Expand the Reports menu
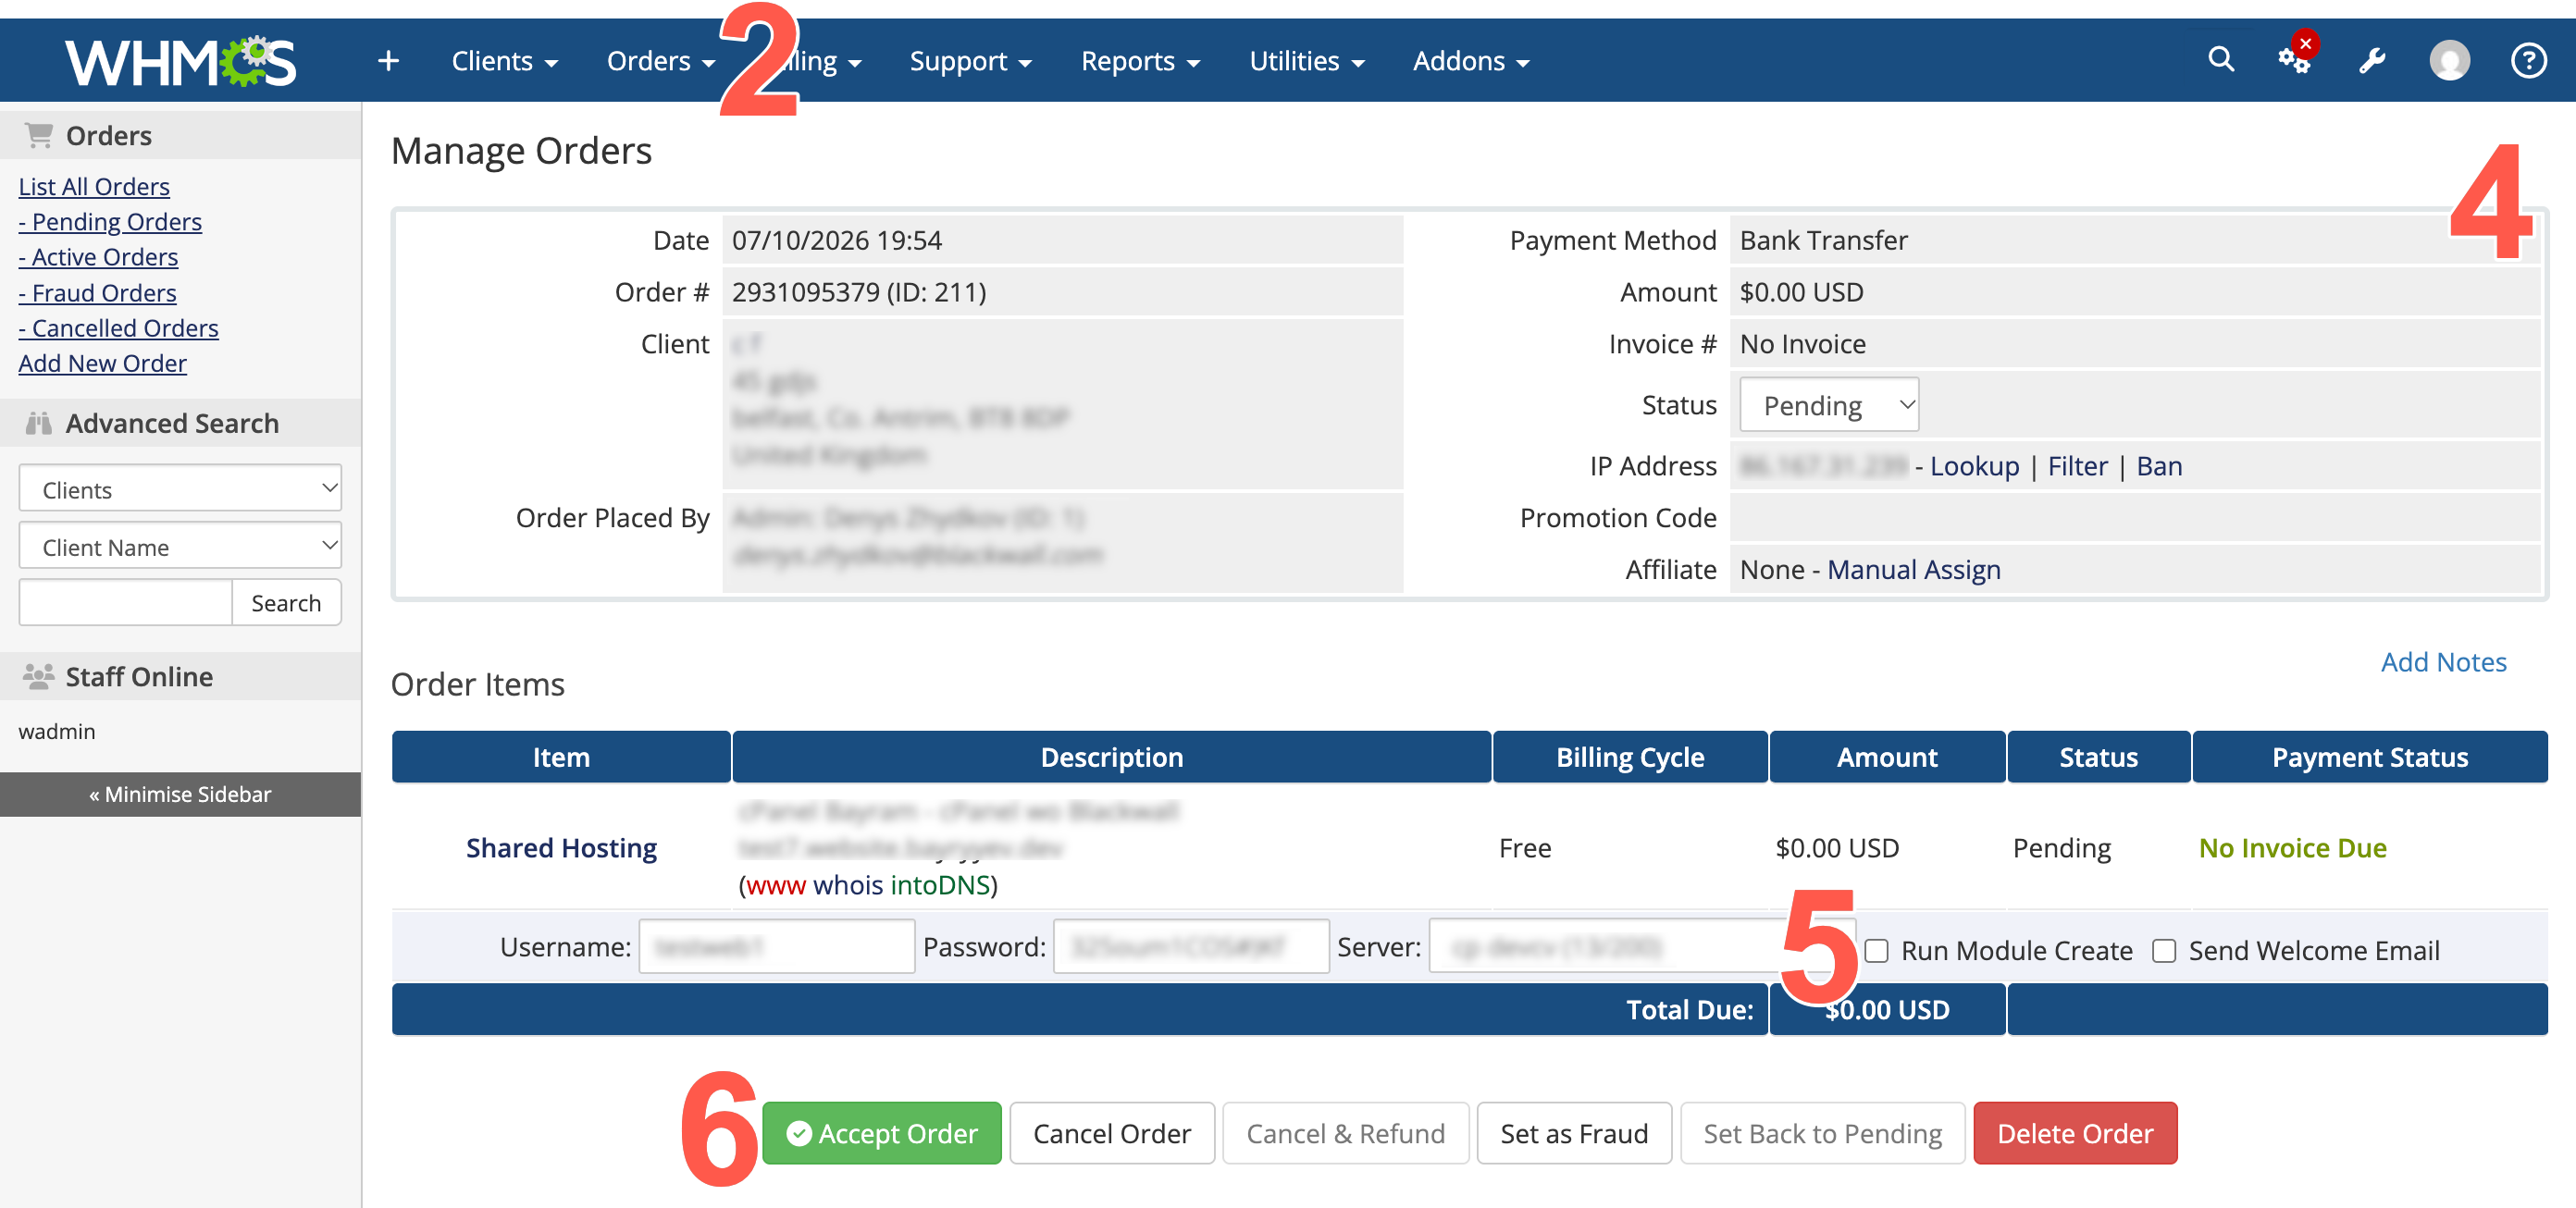This screenshot has height=1208, width=2576. point(1140,61)
